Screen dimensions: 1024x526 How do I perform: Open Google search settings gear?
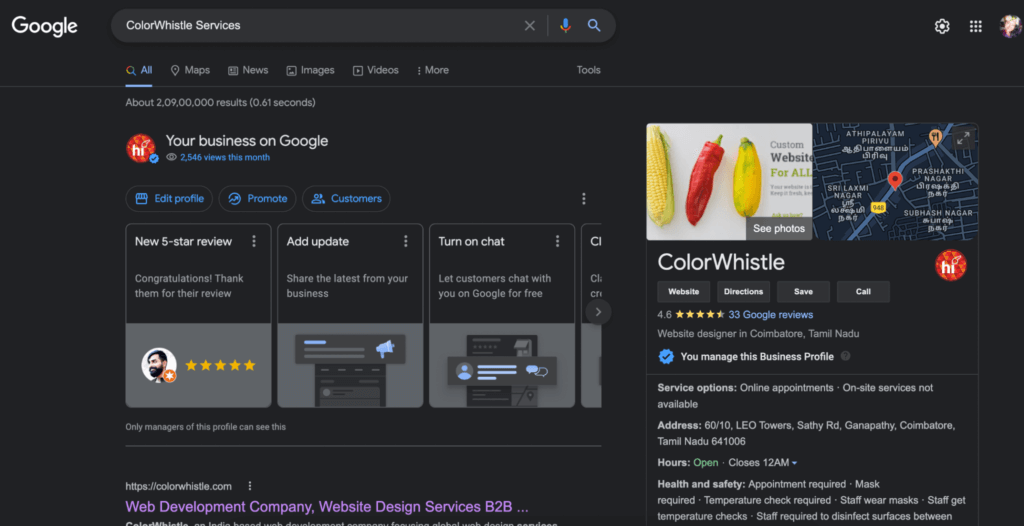(942, 26)
